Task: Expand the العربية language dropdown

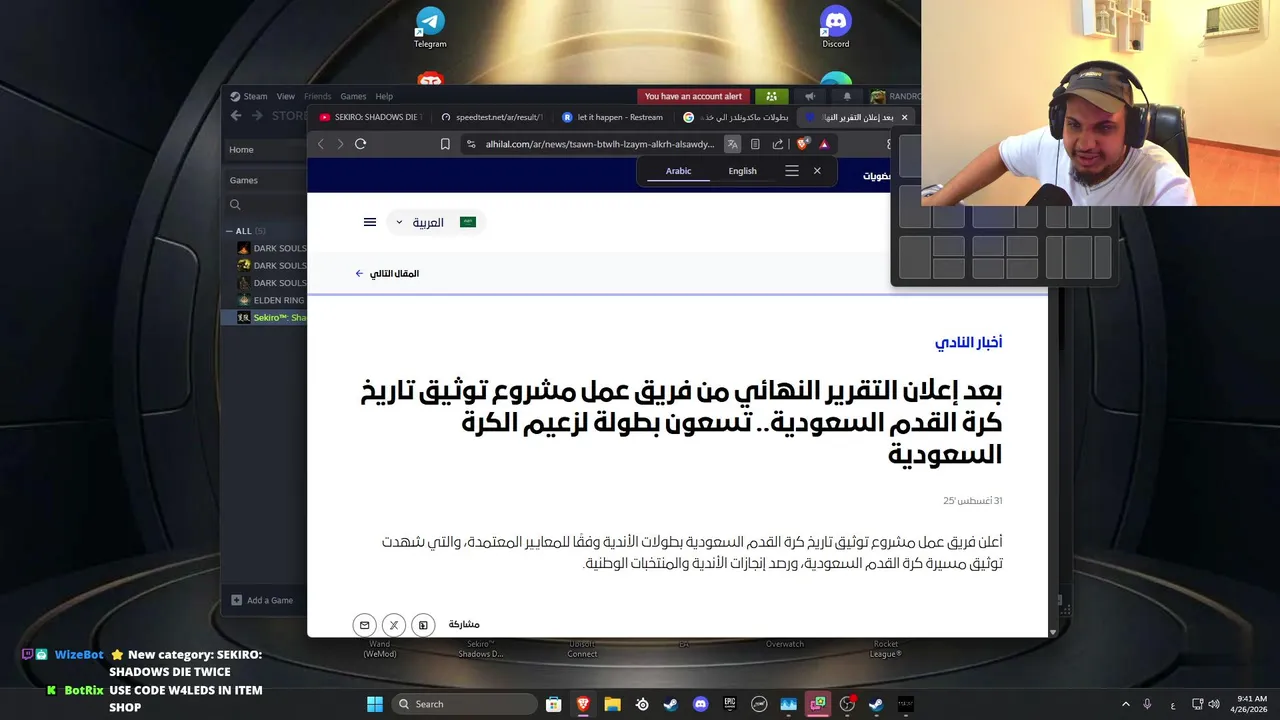Action: tap(436, 222)
